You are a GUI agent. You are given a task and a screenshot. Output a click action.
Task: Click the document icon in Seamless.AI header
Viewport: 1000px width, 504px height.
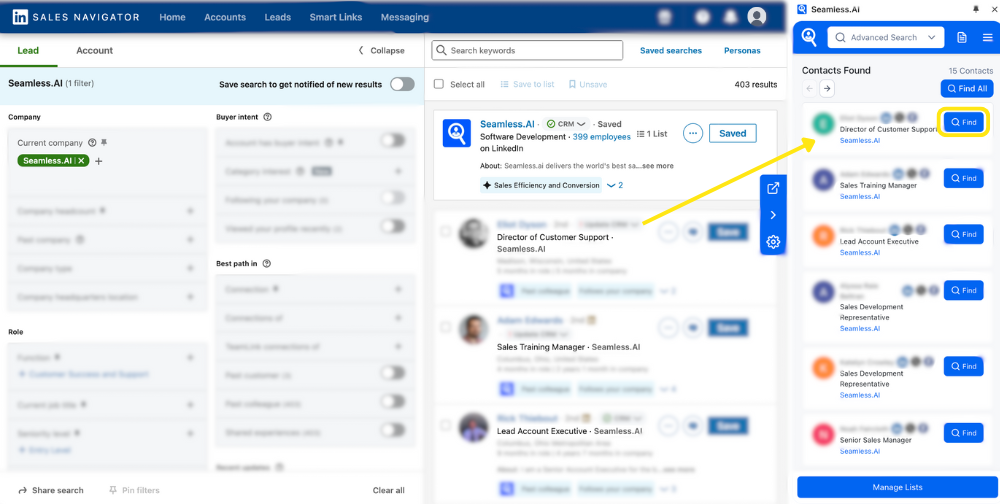pos(961,37)
